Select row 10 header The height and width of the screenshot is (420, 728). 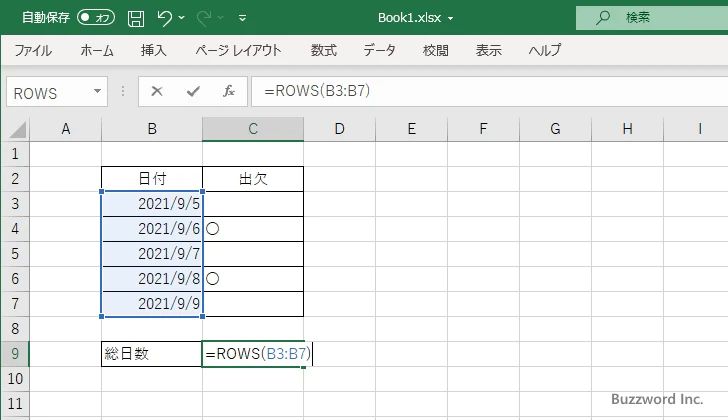pos(15,379)
